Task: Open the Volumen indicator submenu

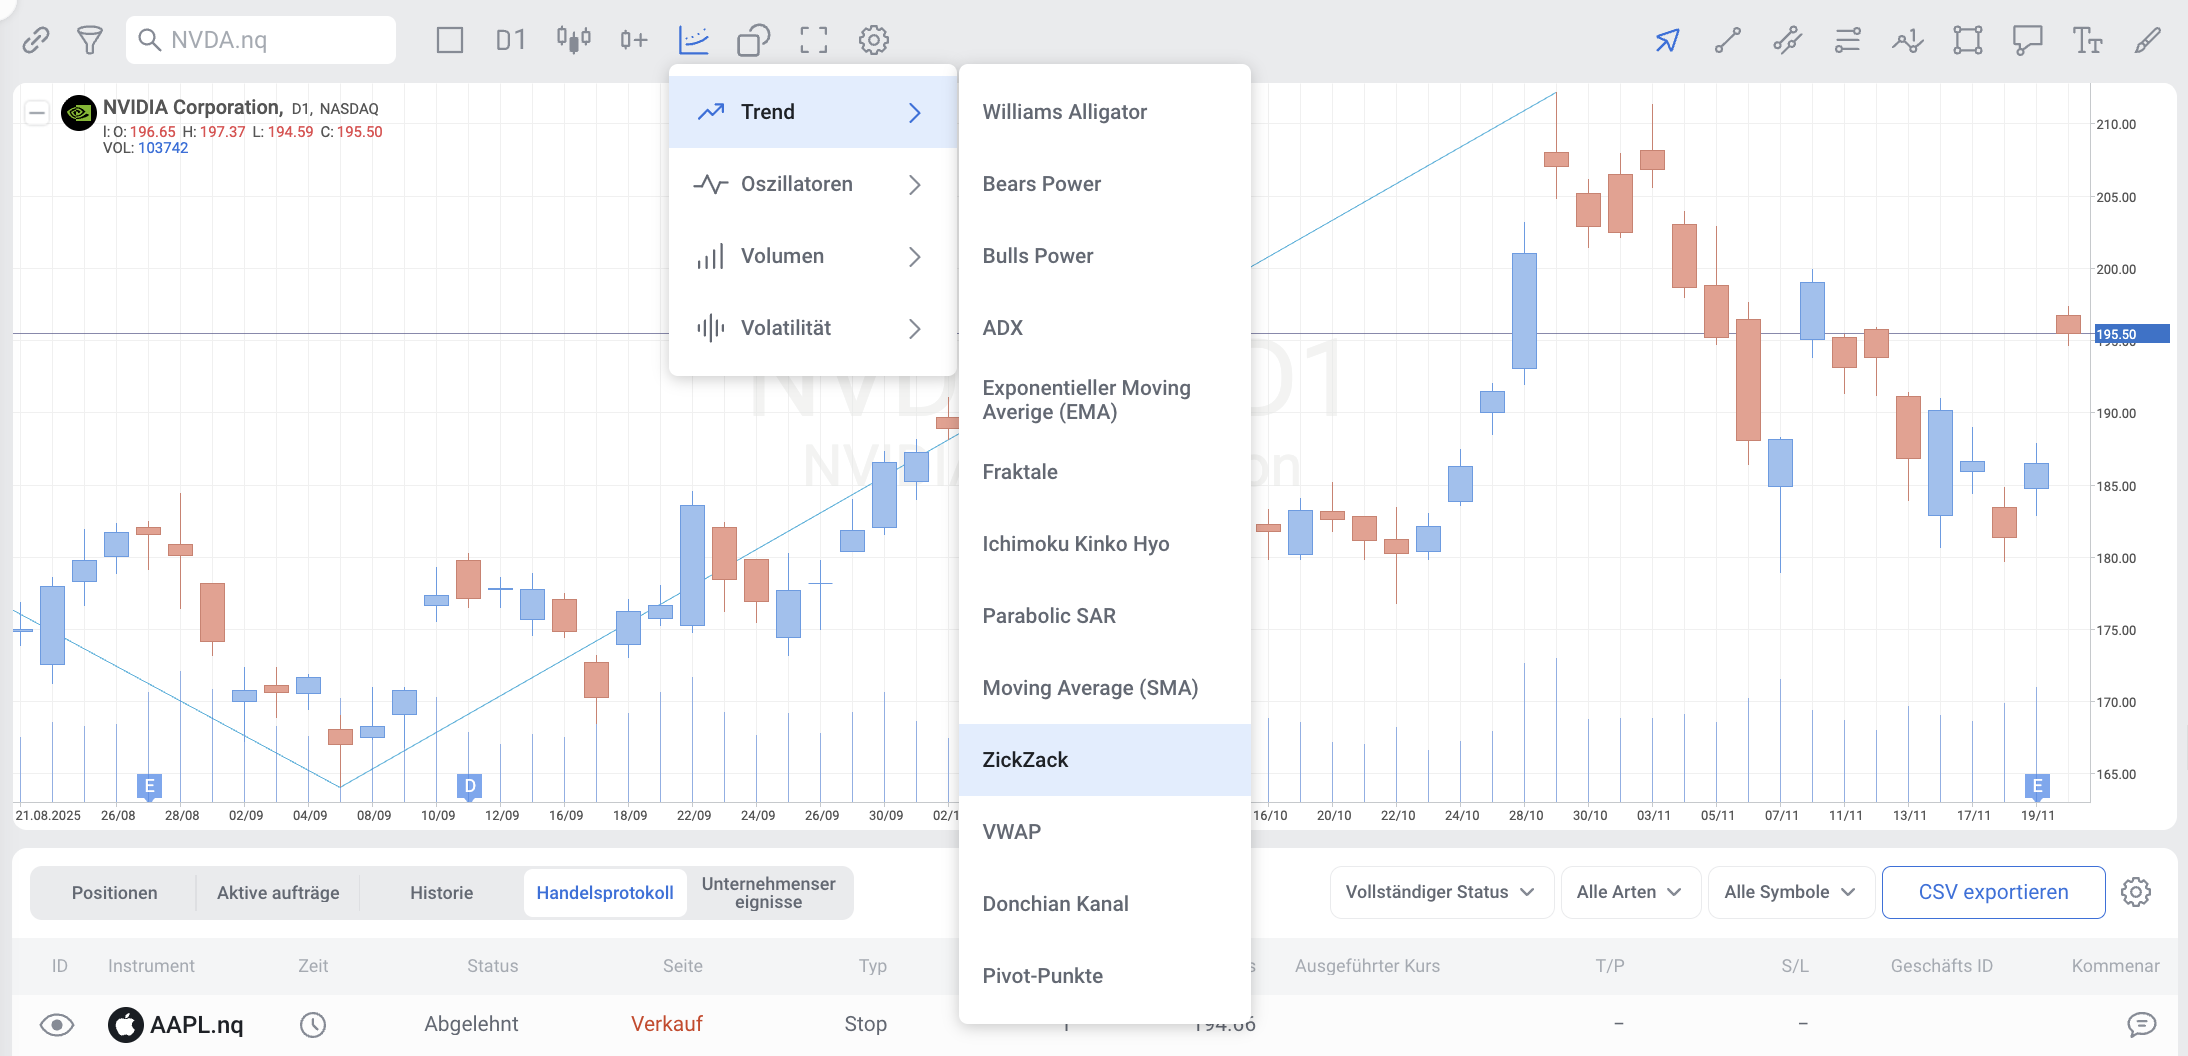Action: 813,256
